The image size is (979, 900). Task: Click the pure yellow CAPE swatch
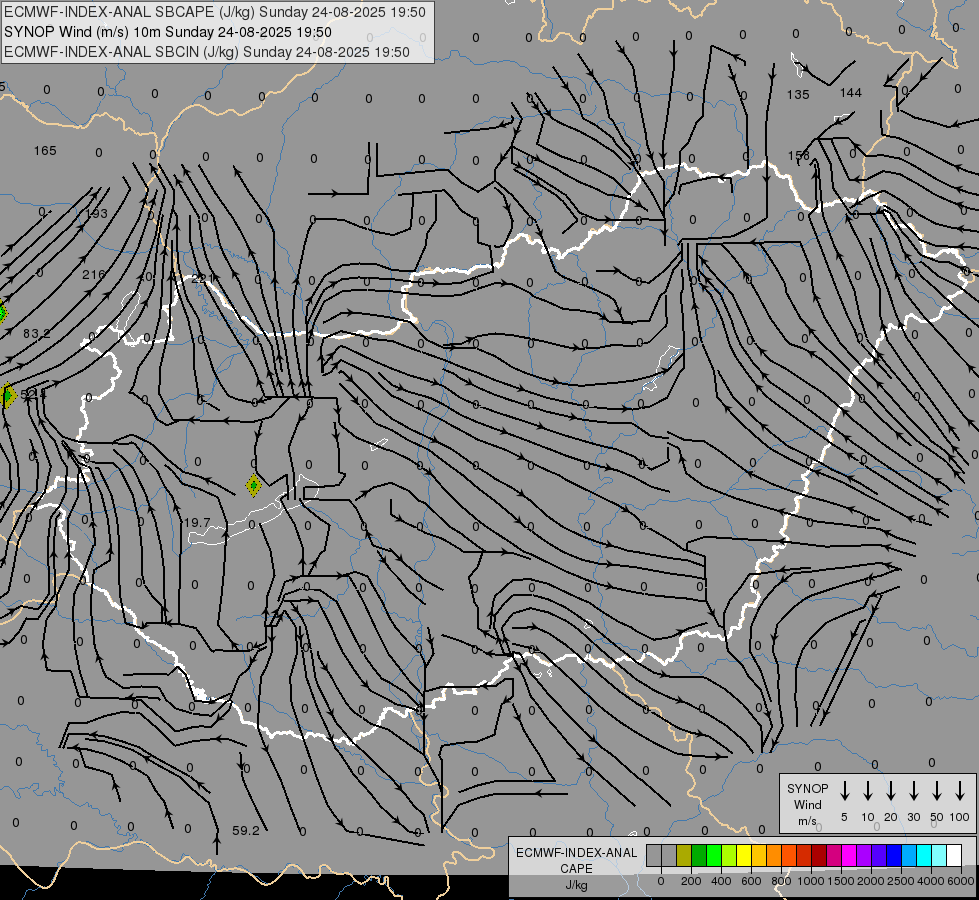(744, 855)
